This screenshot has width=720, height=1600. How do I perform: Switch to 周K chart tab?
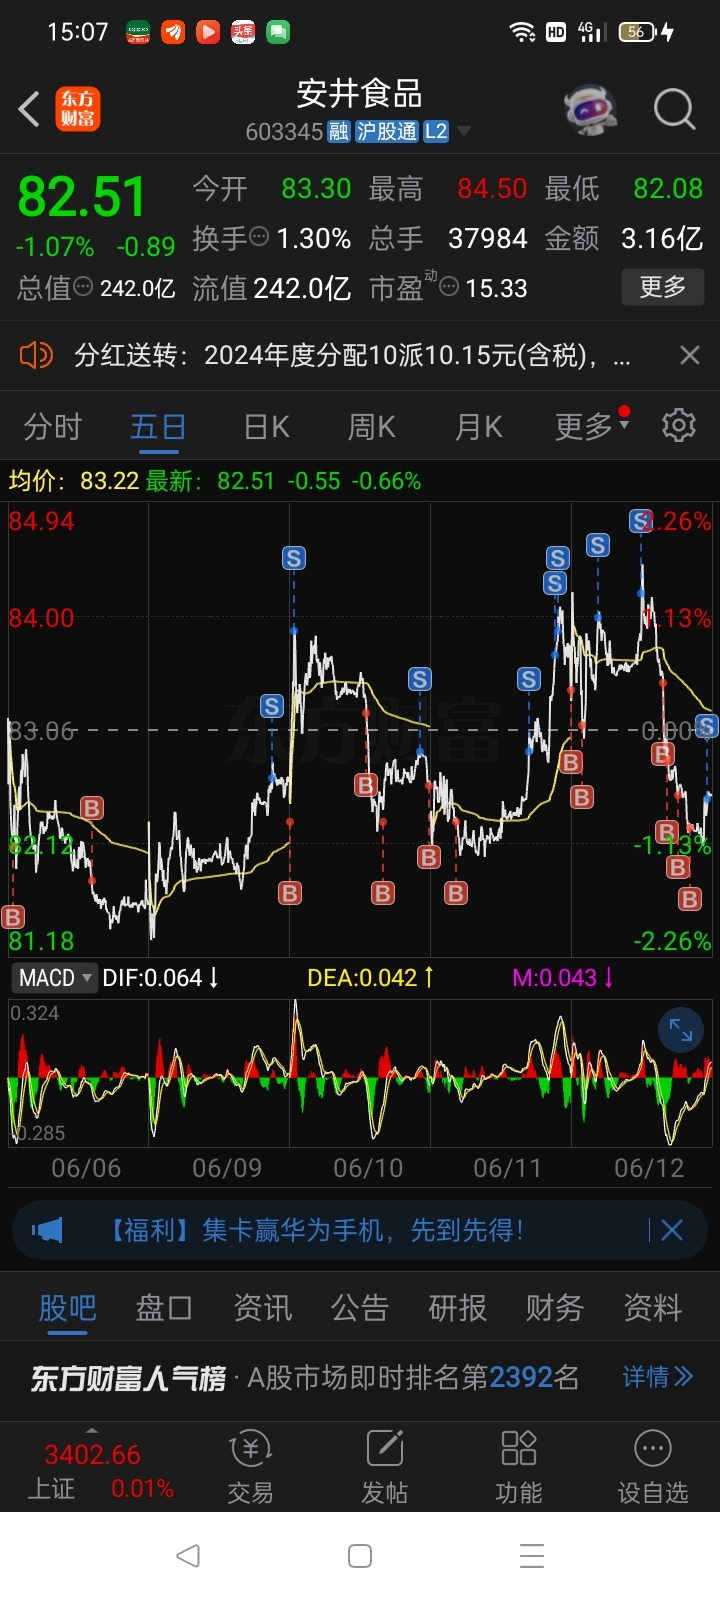[372, 427]
